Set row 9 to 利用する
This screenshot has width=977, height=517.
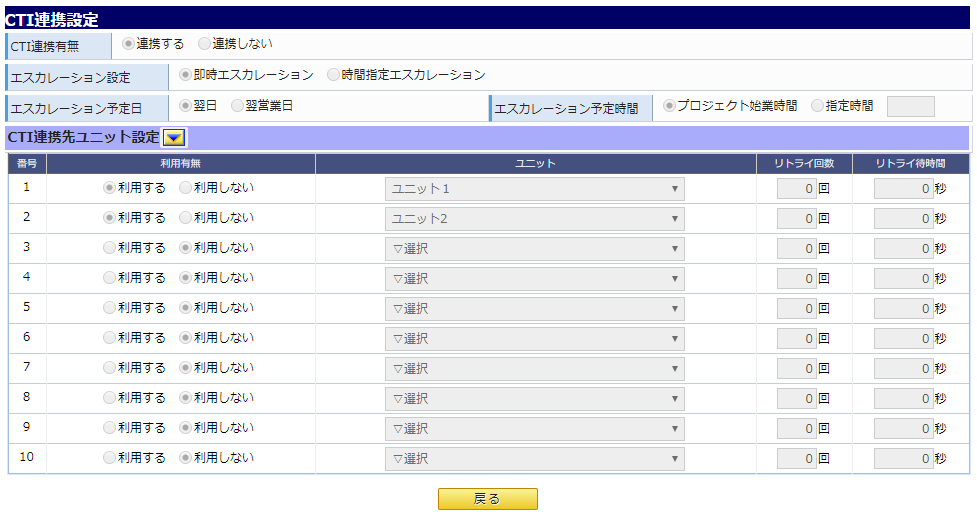pyautogui.click(x=109, y=427)
